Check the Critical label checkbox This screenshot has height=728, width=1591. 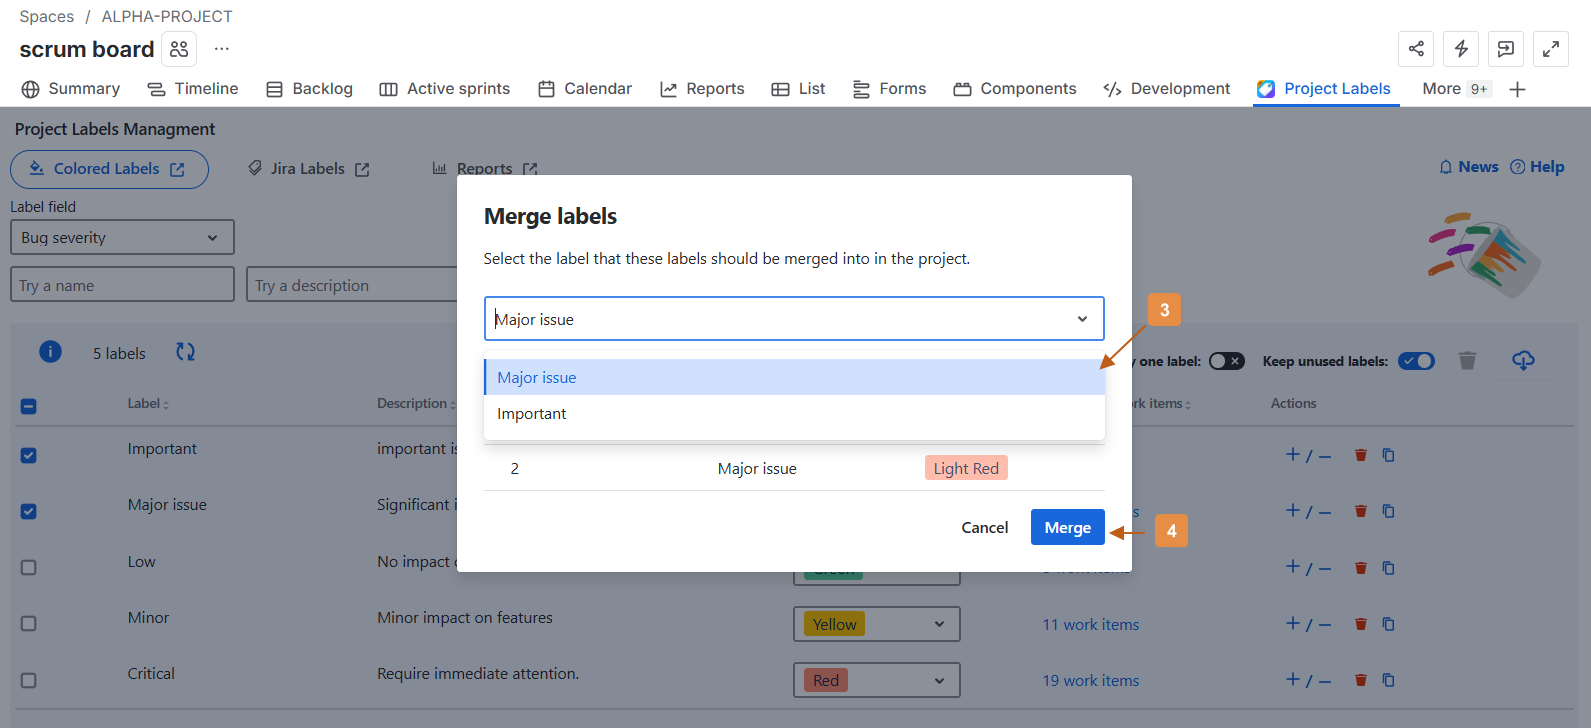point(28,680)
